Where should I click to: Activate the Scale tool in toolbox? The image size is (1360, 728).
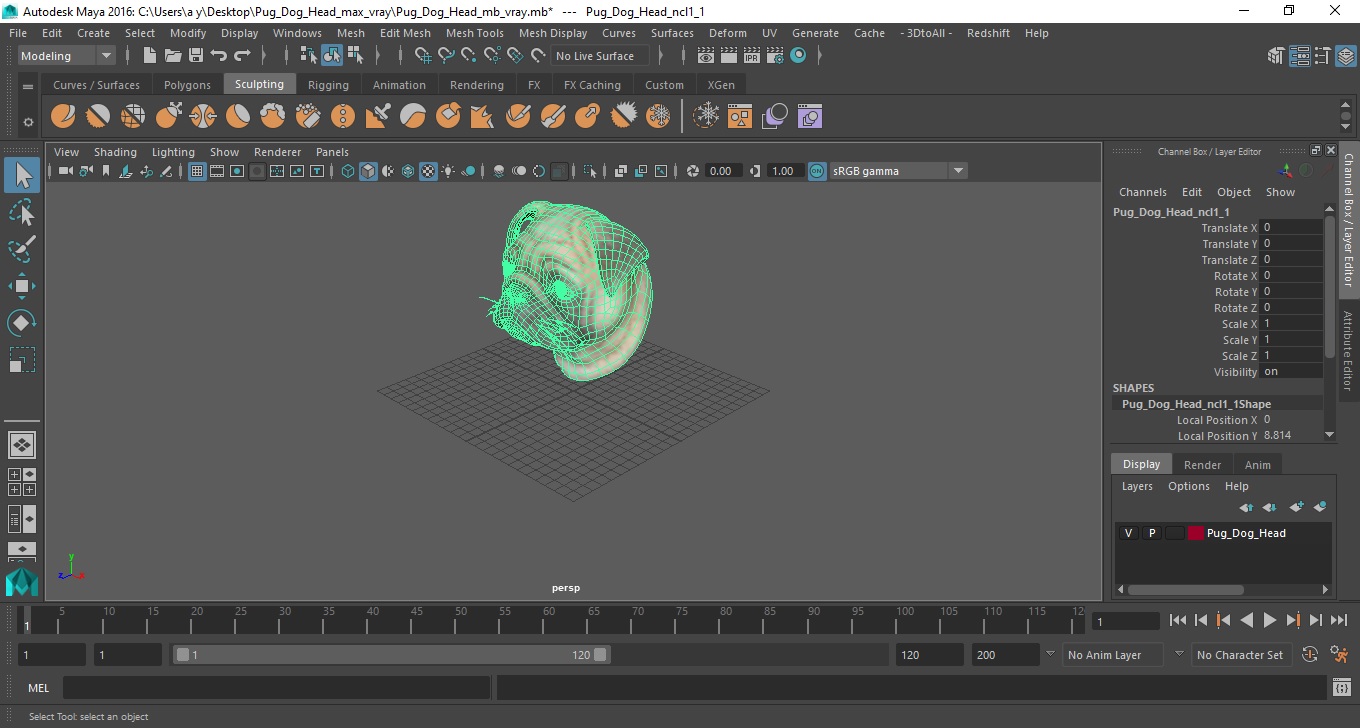coord(22,360)
